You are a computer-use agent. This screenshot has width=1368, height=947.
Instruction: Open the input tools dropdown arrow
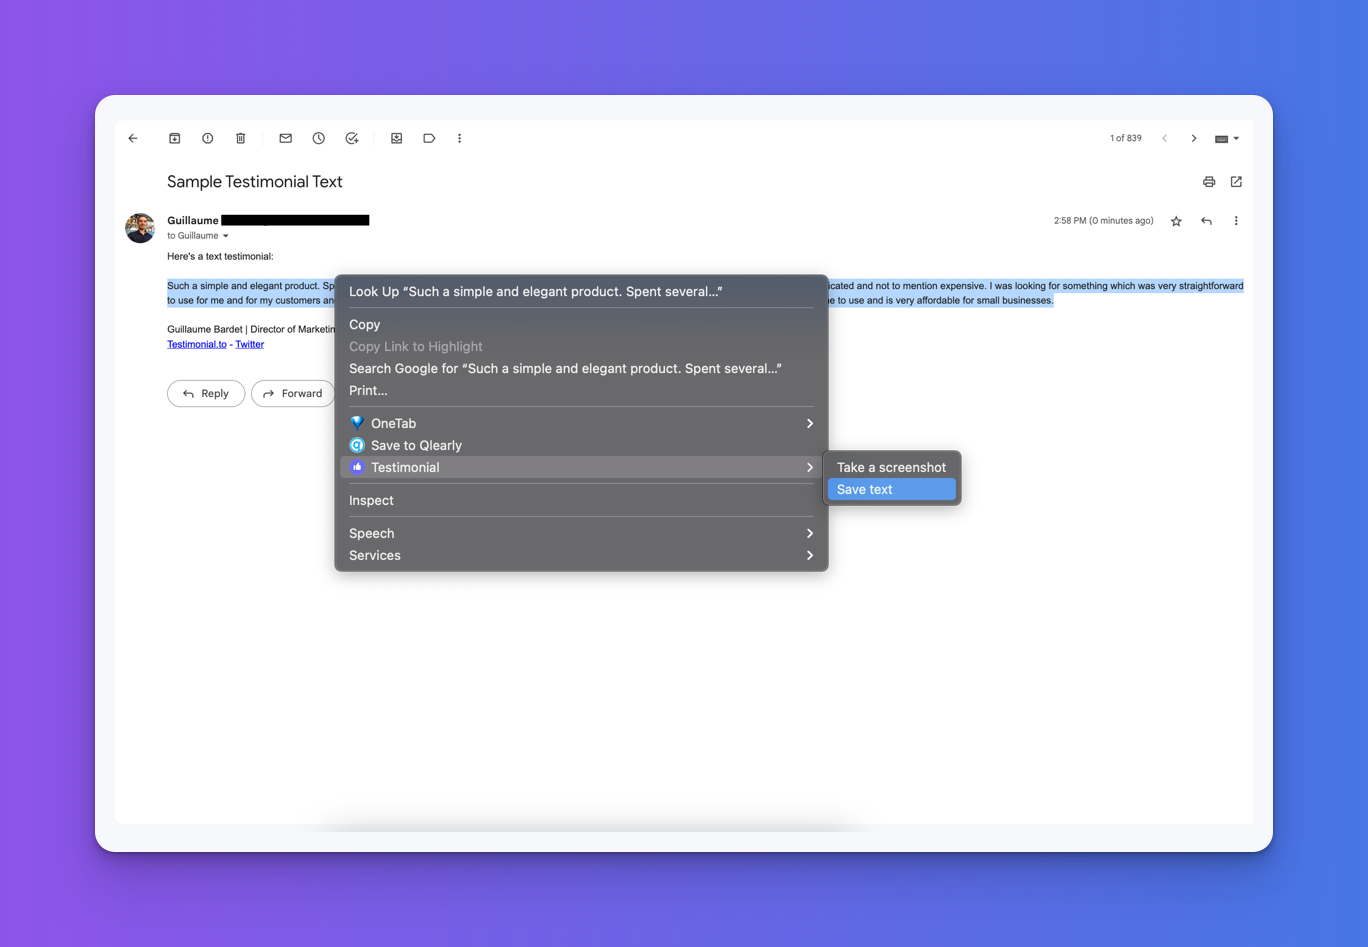tap(1237, 138)
